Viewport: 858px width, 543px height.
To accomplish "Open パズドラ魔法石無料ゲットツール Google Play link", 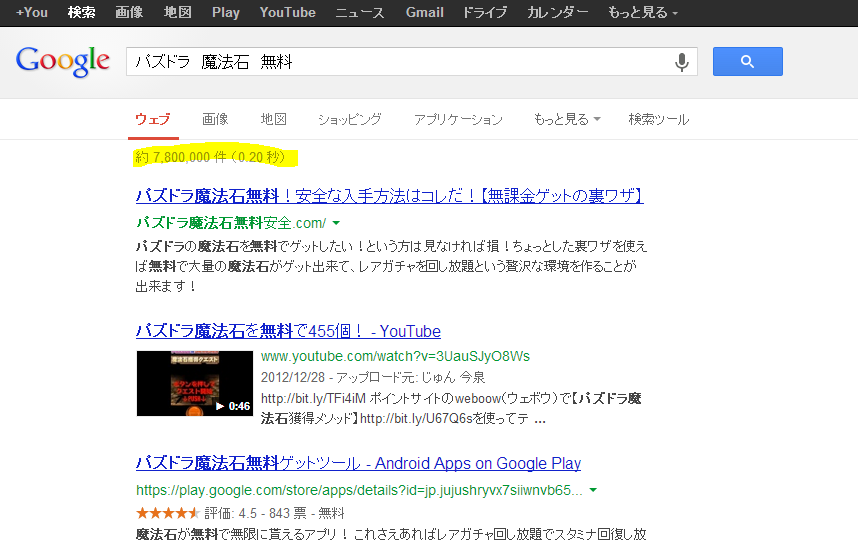I will [x=358, y=463].
